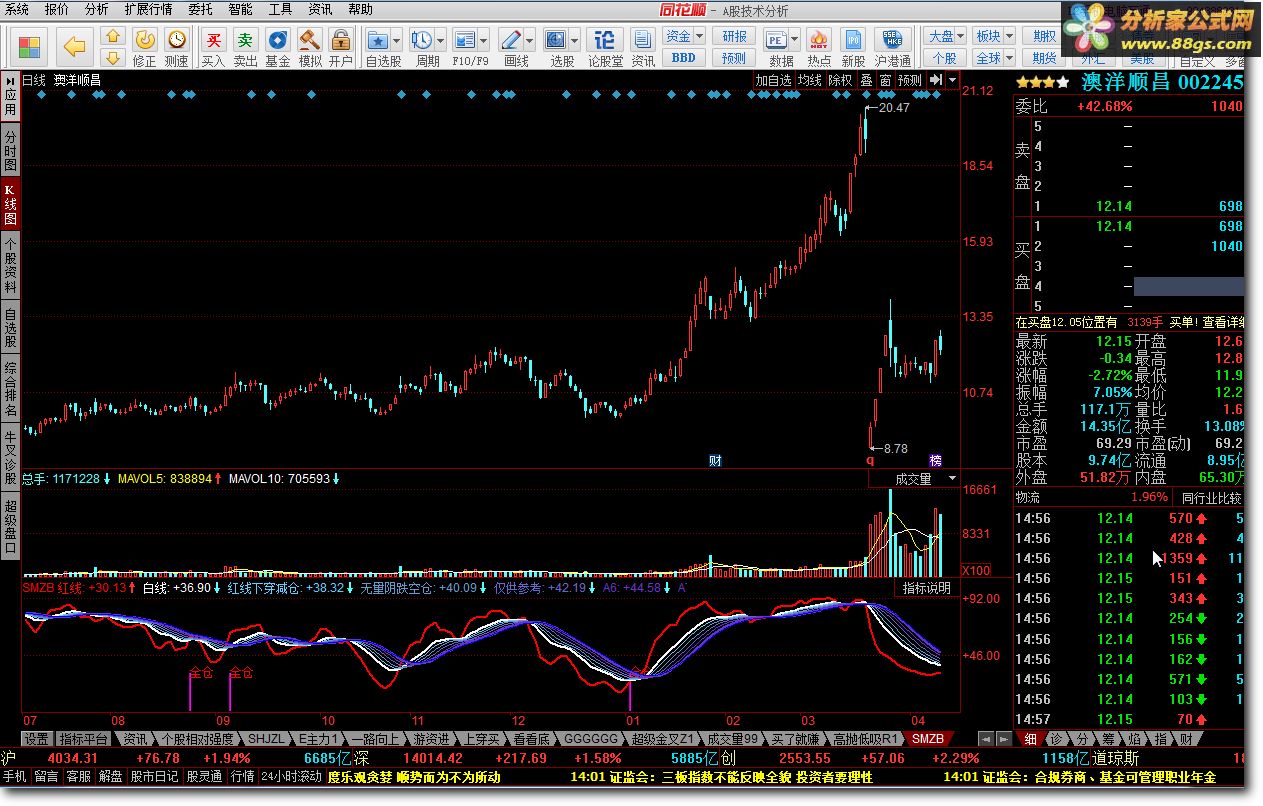Viewport: 1263px width, 806px height.
Task: Open the 热点 flame icon
Action: [819, 39]
